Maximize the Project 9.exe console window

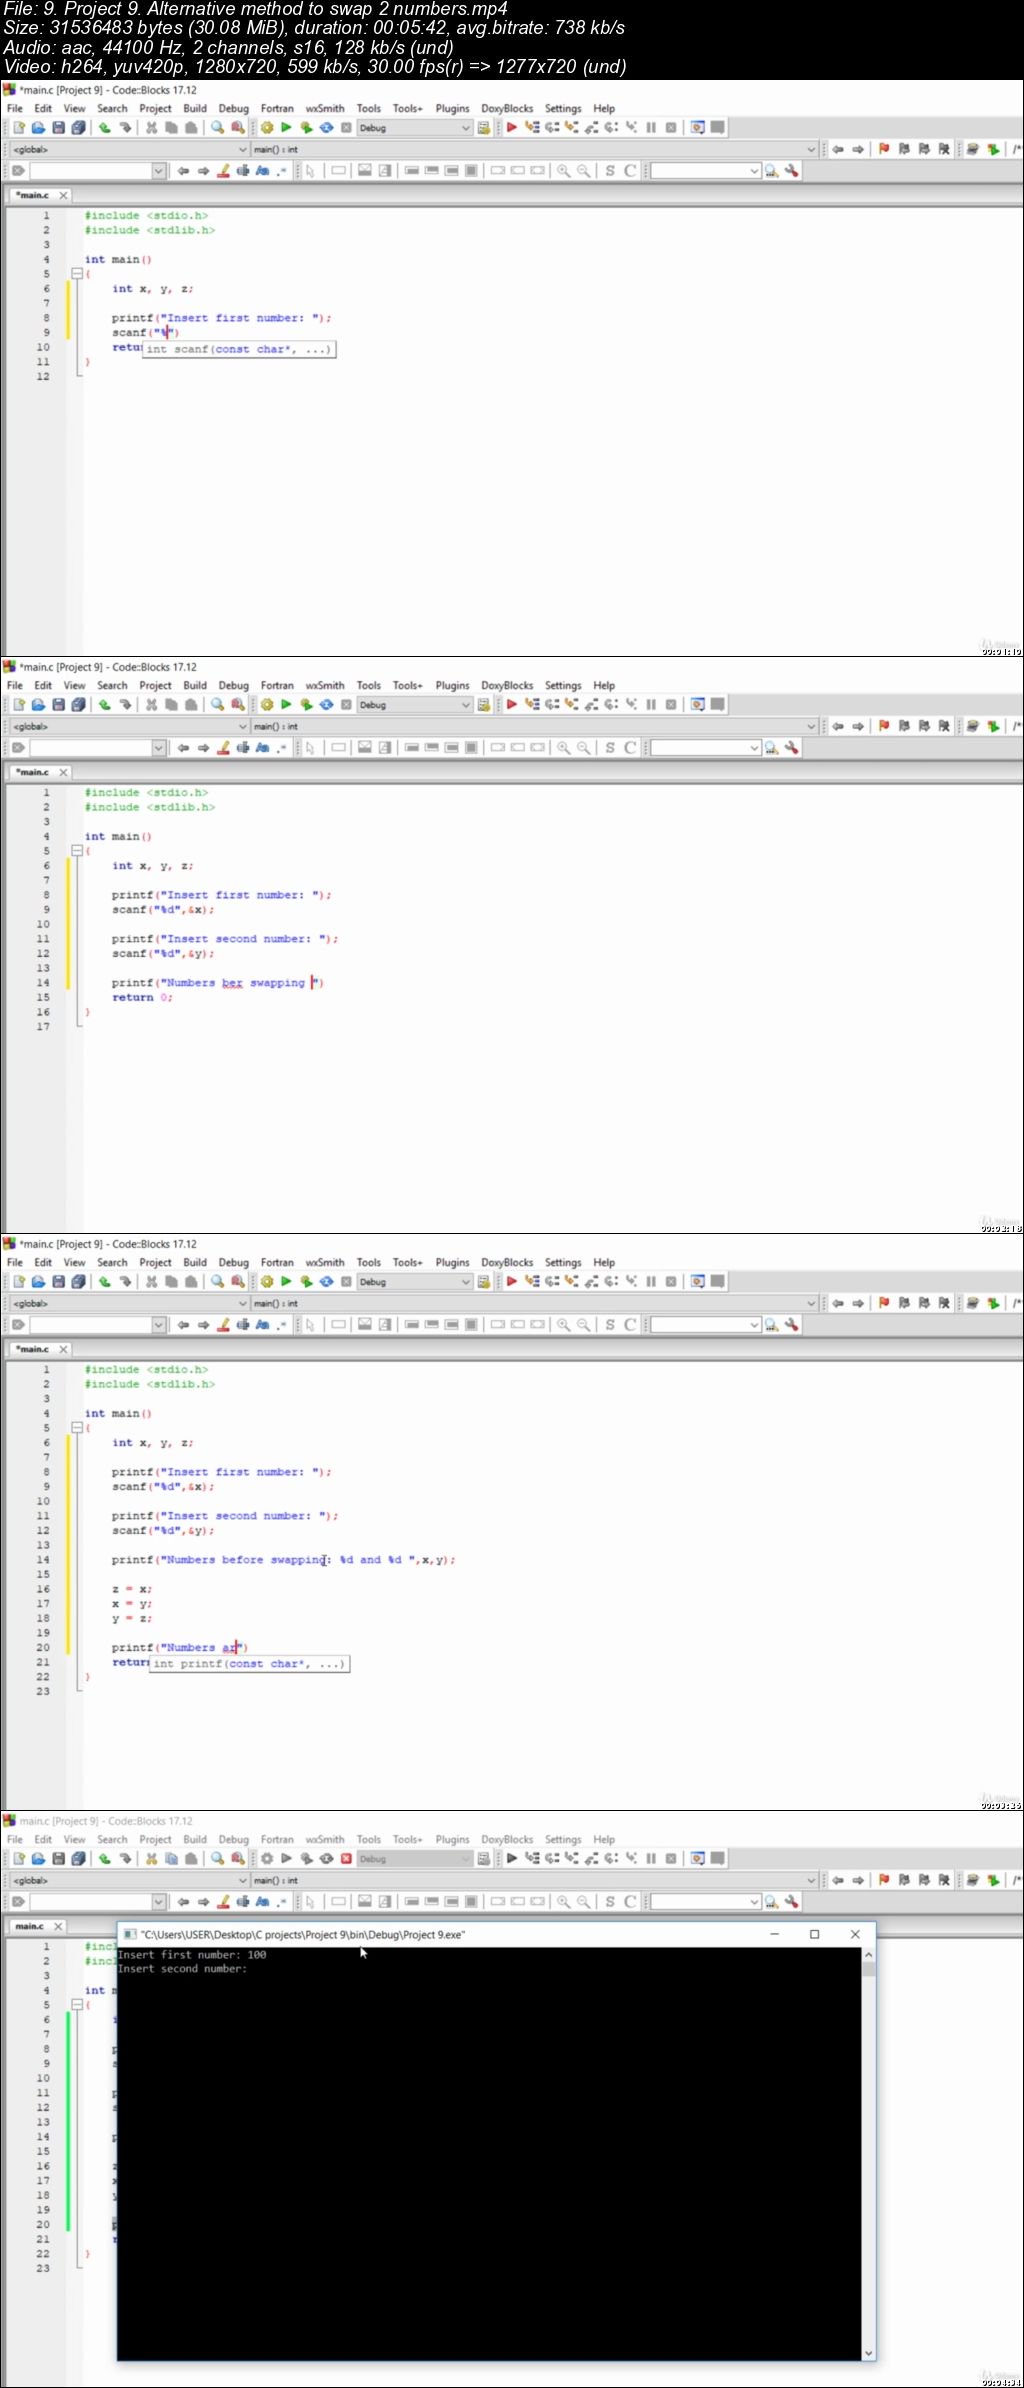814,1934
